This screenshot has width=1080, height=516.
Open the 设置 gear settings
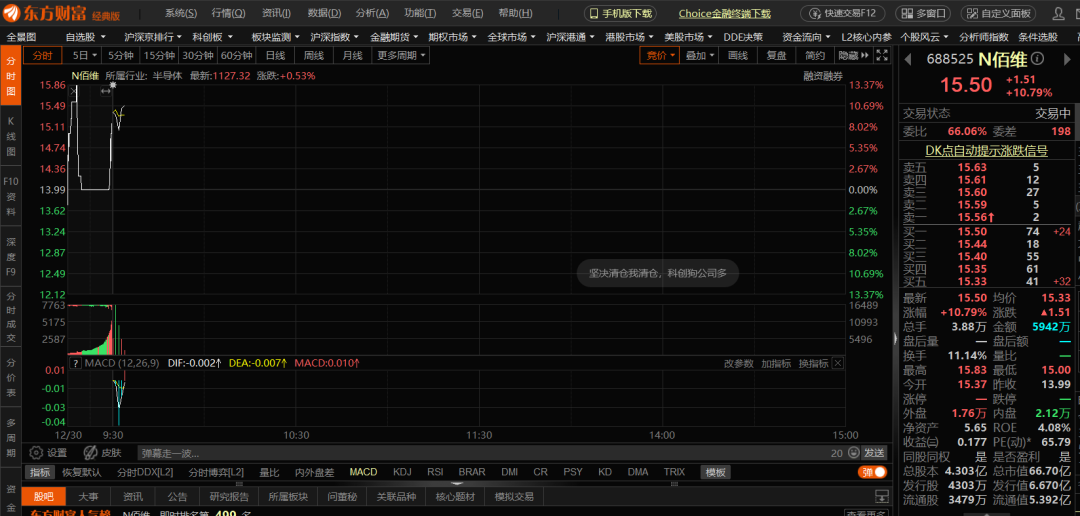pos(48,453)
